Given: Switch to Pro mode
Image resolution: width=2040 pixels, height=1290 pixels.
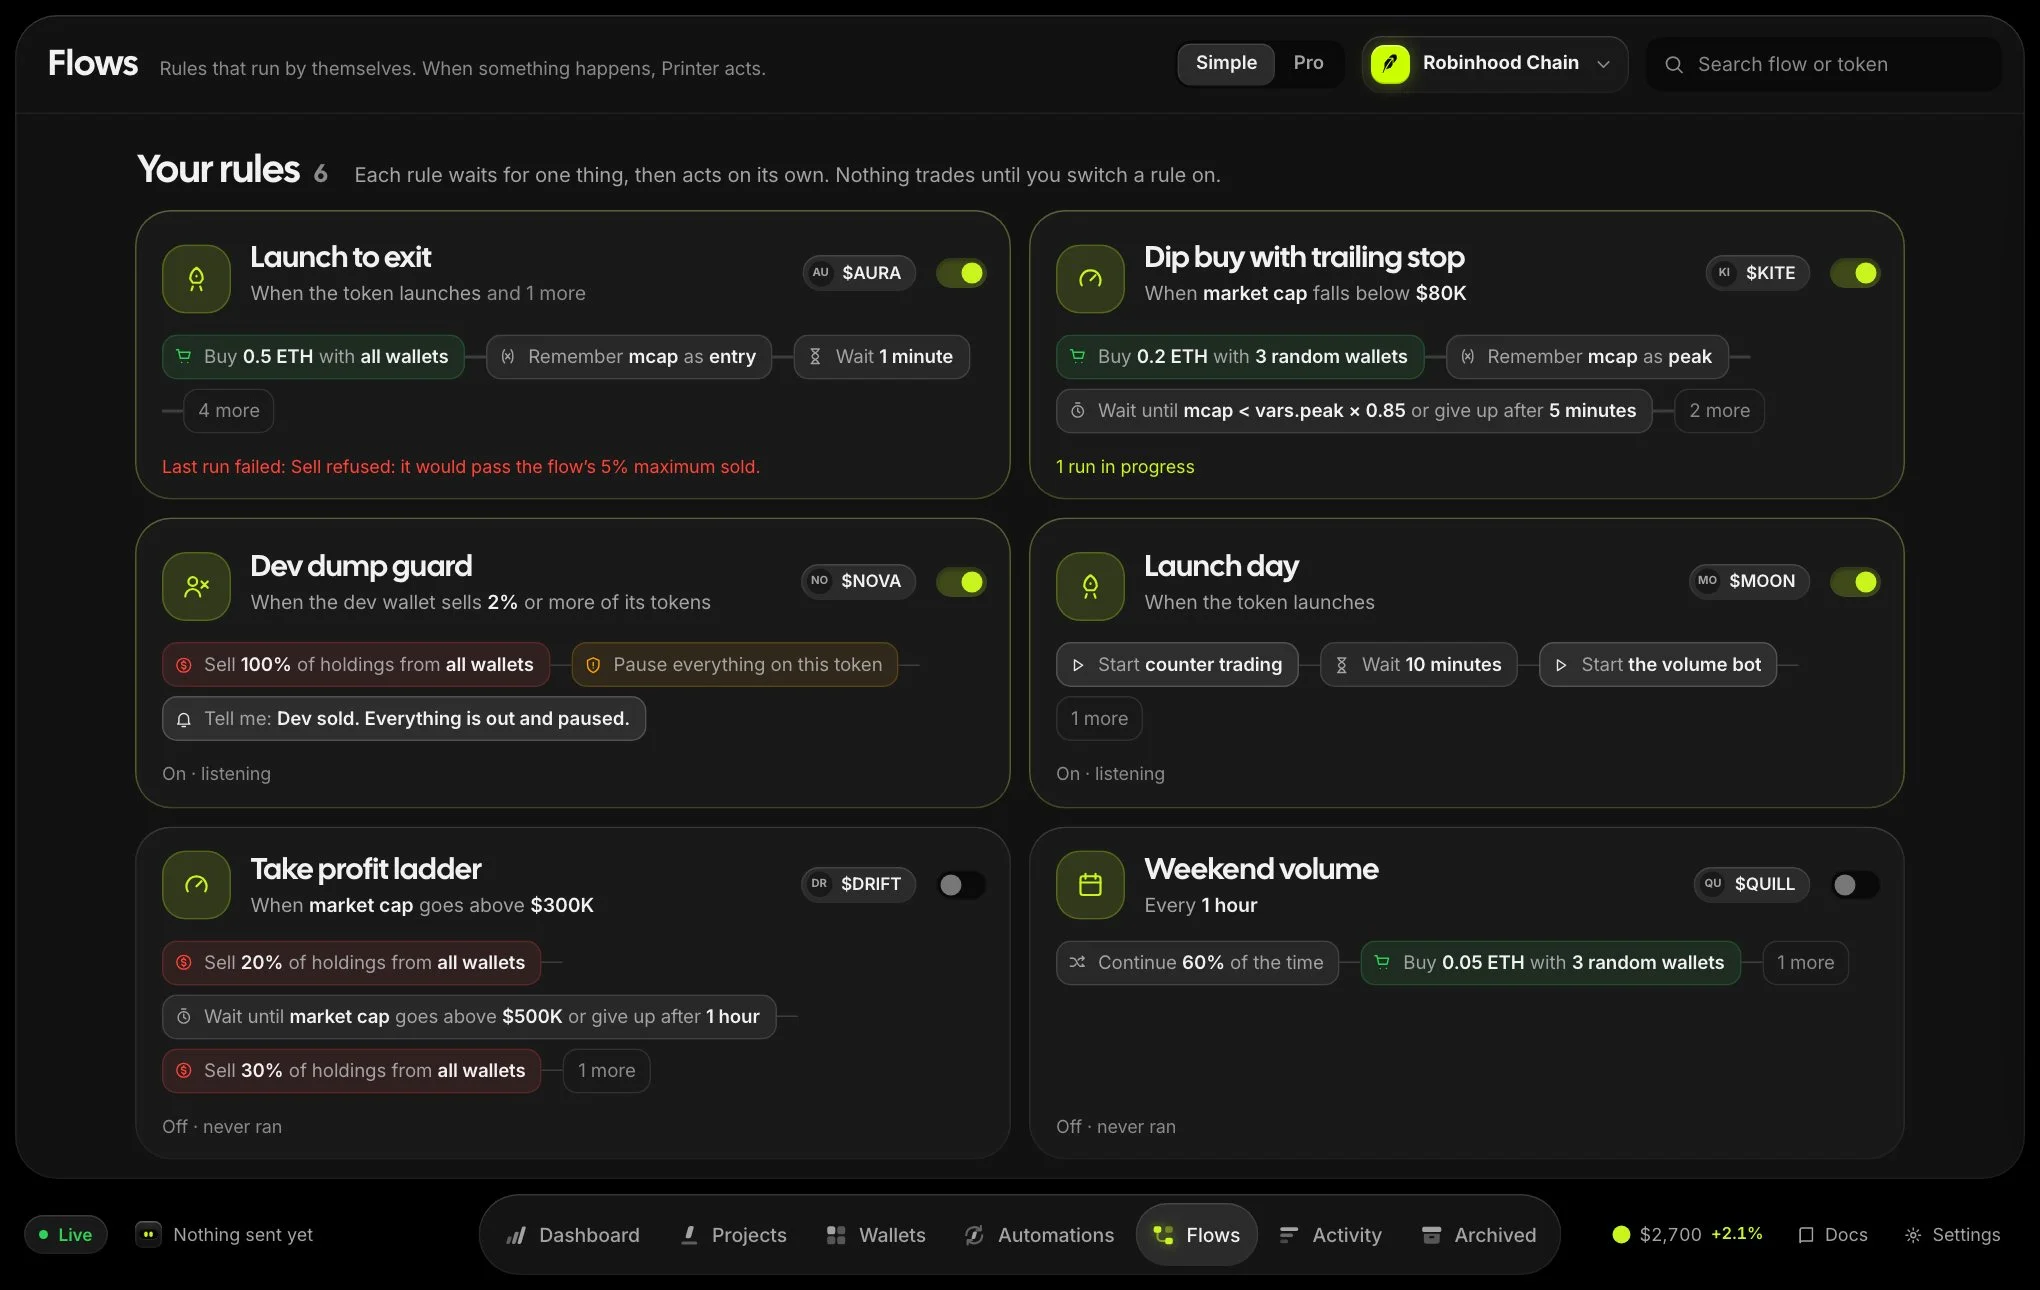Looking at the screenshot, I should point(1308,63).
